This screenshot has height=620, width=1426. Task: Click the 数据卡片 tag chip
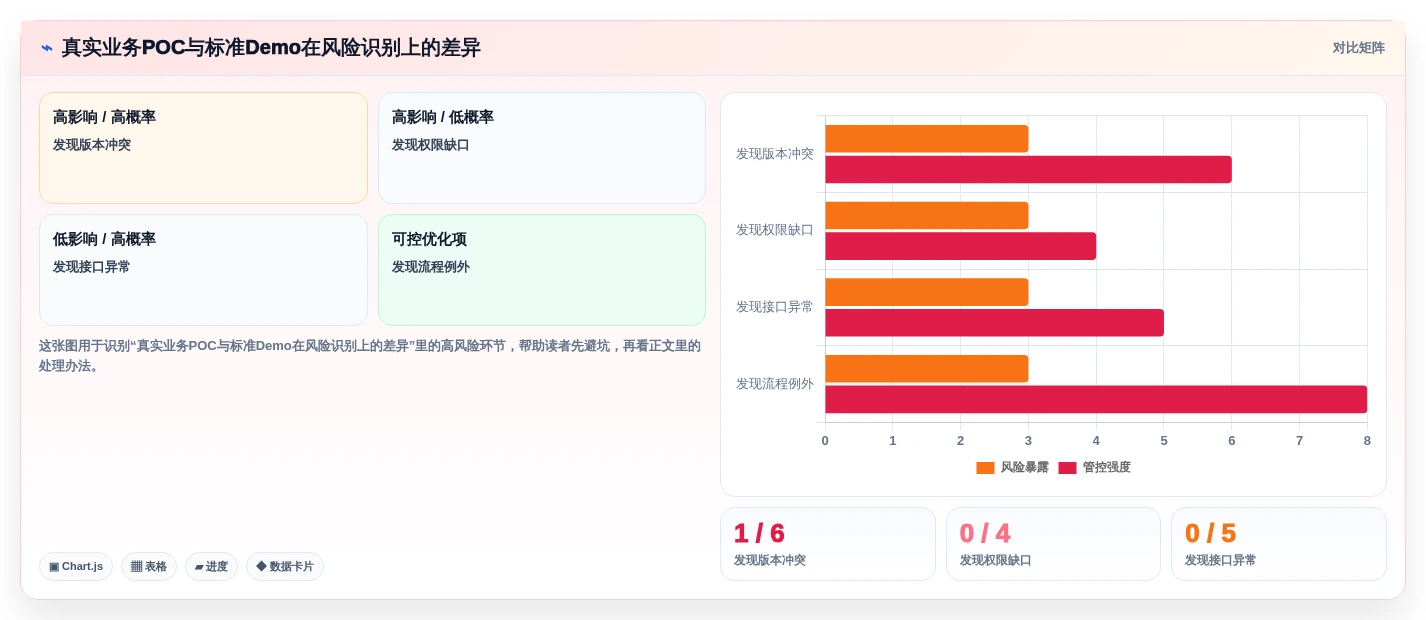point(285,566)
